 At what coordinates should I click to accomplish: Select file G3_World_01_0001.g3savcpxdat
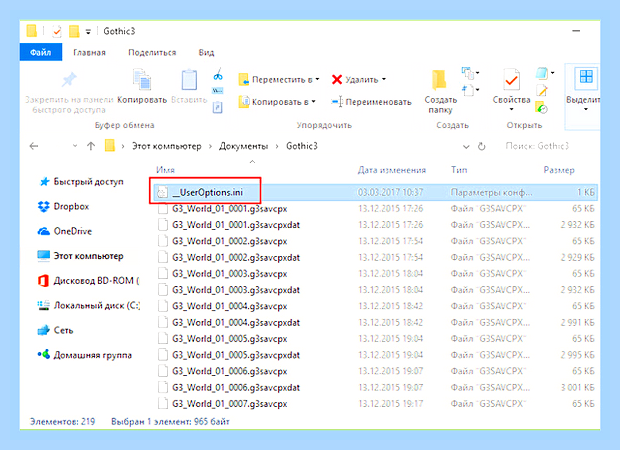point(236,225)
